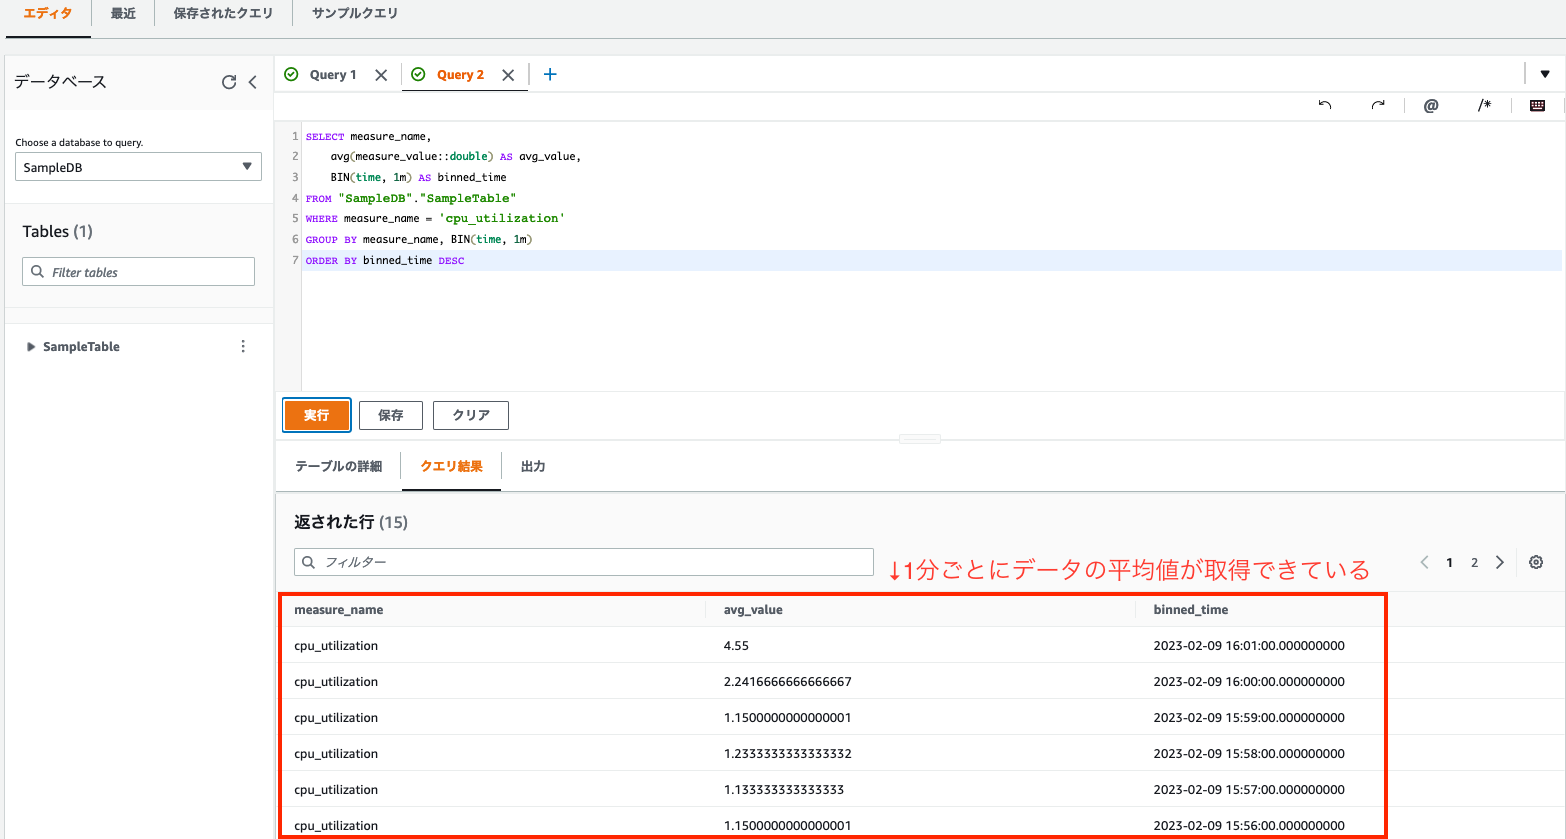This screenshot has height=839, width=1566.
Task: Select the @ mention icon above the editor
Action: click(x=1430, y=105)
